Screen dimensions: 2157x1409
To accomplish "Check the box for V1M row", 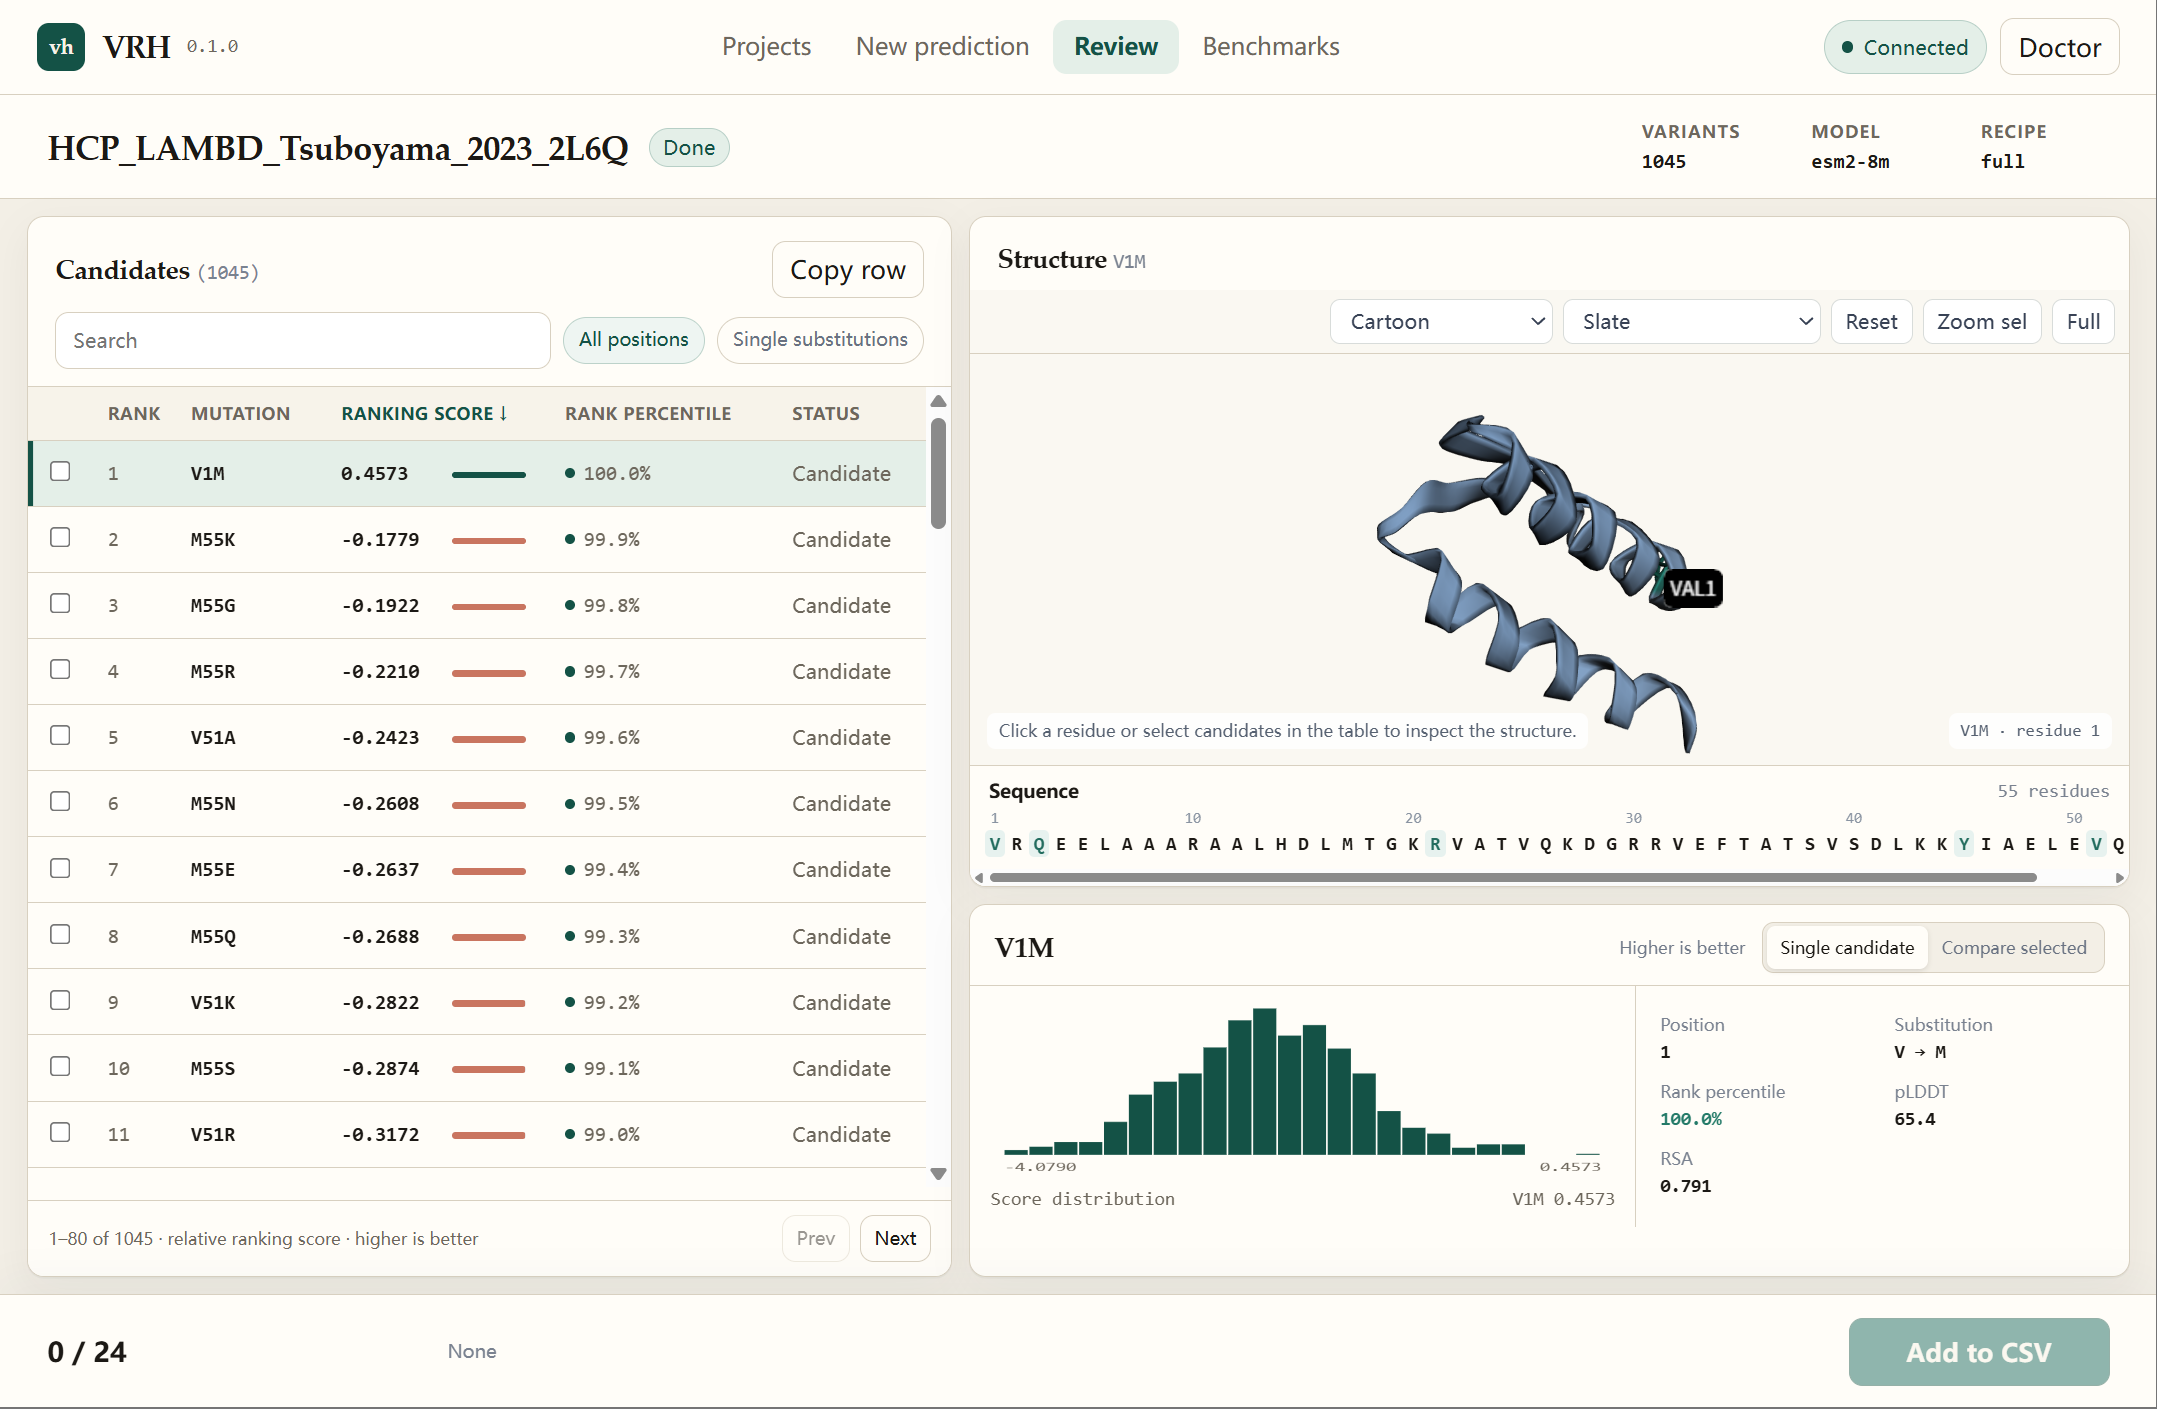I will [60, 471].
